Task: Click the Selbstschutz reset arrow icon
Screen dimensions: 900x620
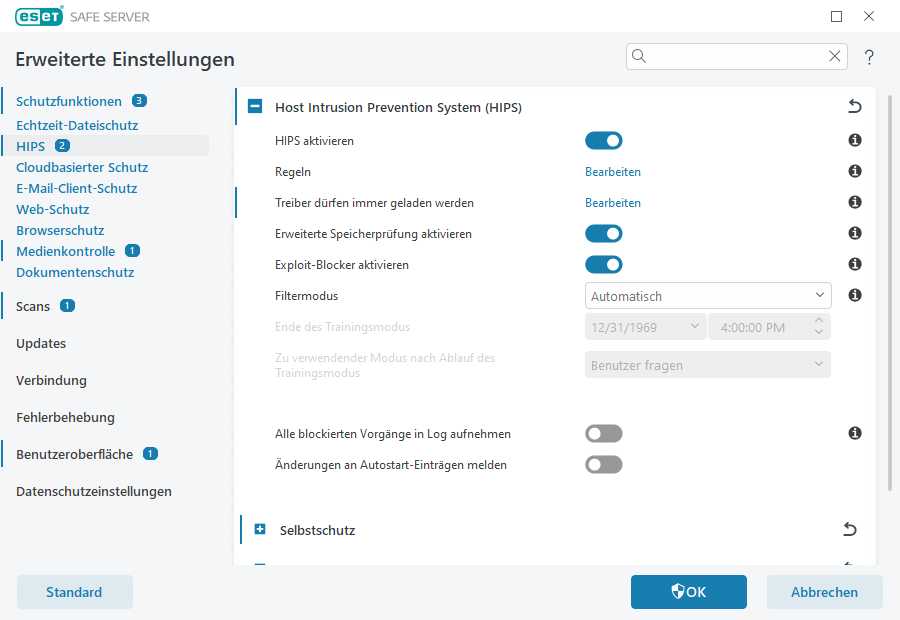Action: (850, 530)
